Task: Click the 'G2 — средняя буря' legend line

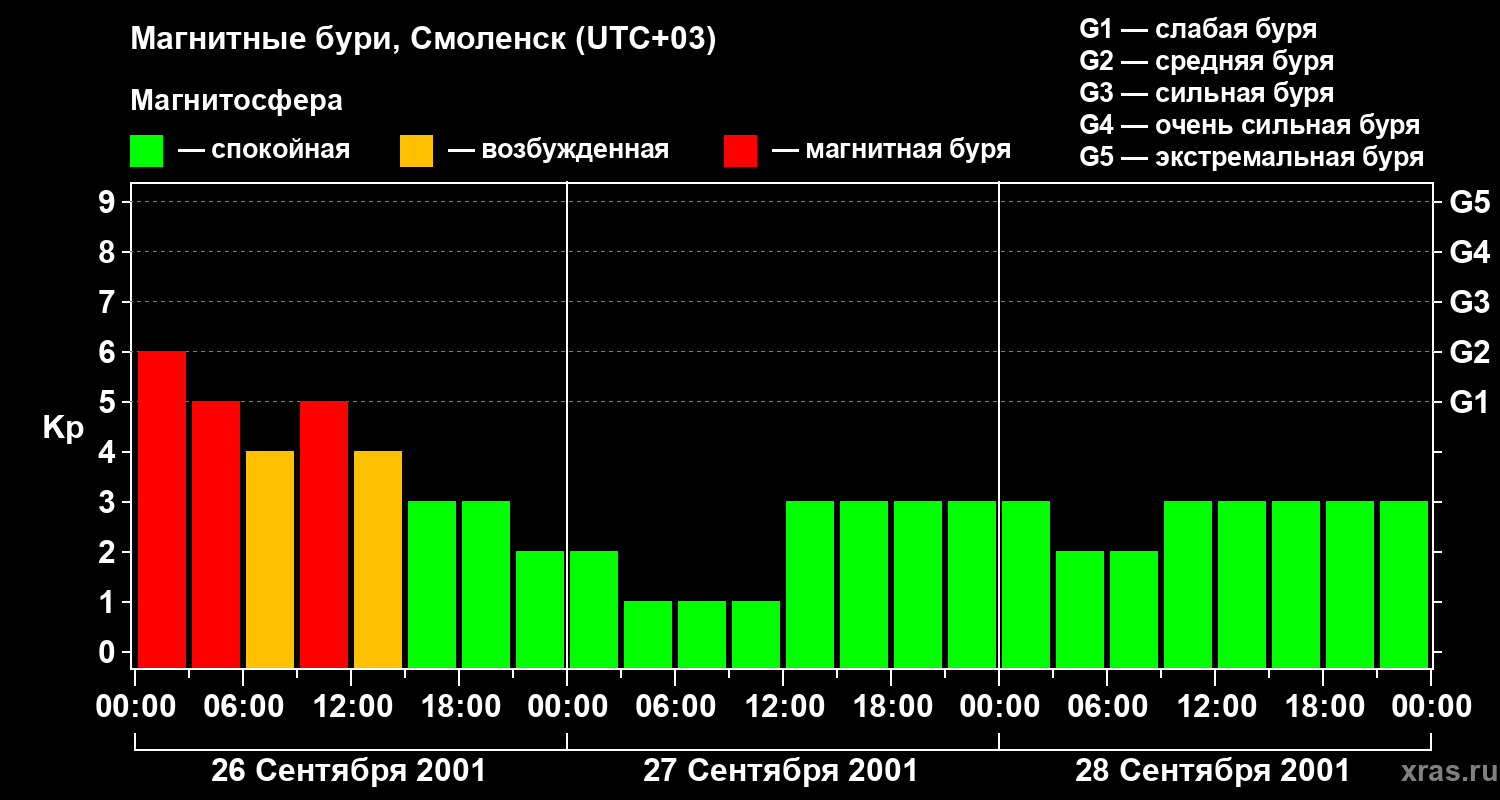Action: [x=1206, y=61]
